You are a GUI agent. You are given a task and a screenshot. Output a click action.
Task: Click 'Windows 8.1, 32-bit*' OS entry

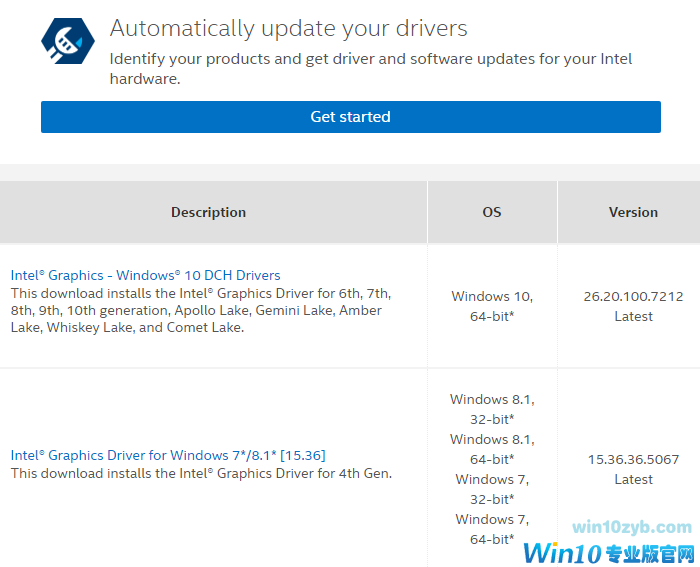tap(492, 409)
